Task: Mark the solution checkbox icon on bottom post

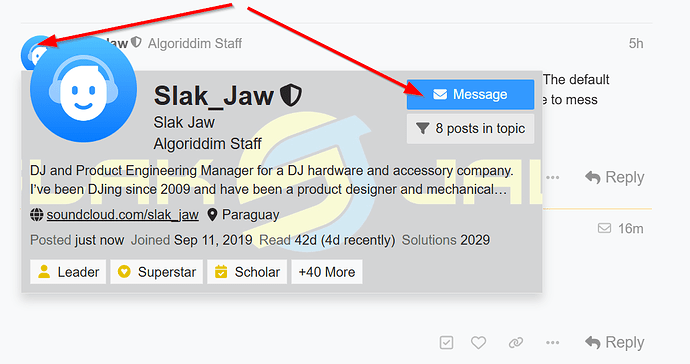Action: (446, 342)
